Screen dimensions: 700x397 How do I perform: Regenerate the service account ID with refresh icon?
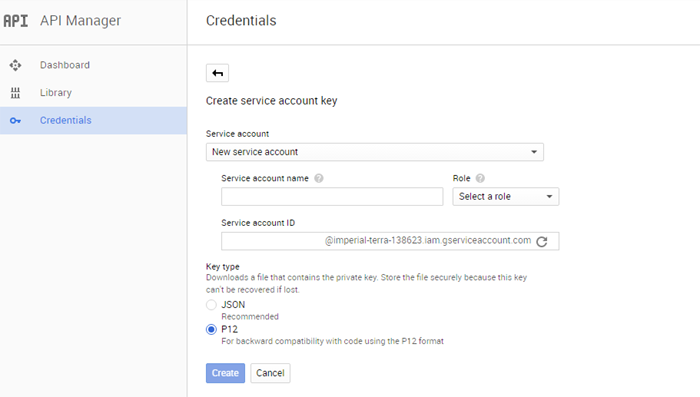point(542,242)
